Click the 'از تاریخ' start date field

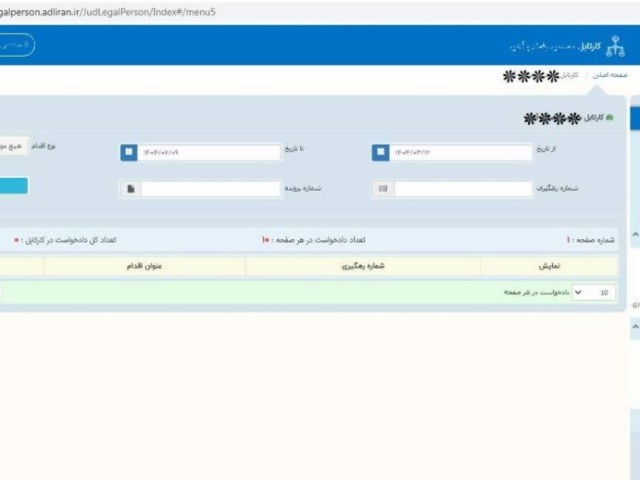(461, 152)
